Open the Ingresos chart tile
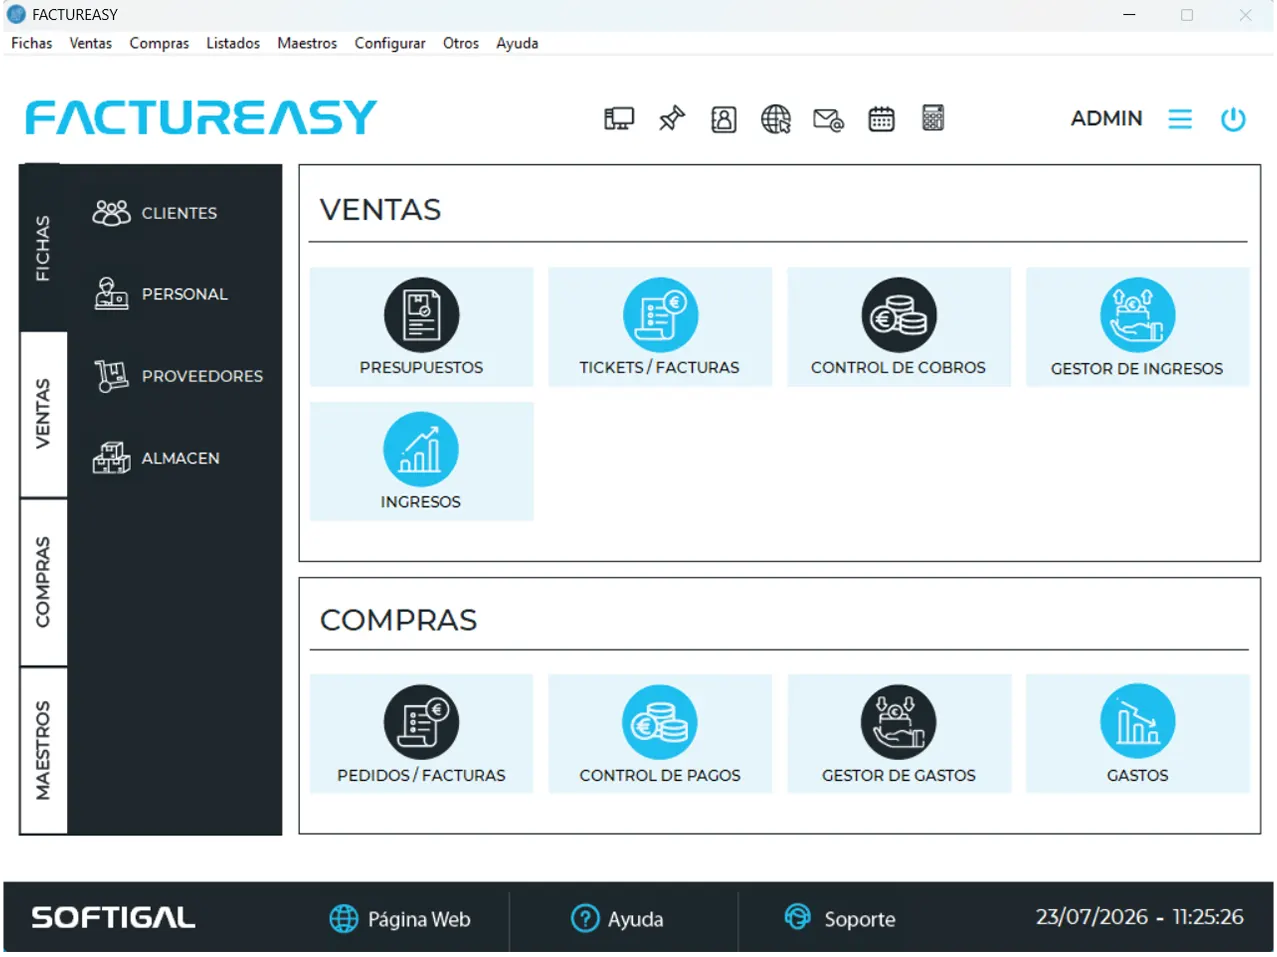Screen dimensions: 1277x957 pos(421,461)
